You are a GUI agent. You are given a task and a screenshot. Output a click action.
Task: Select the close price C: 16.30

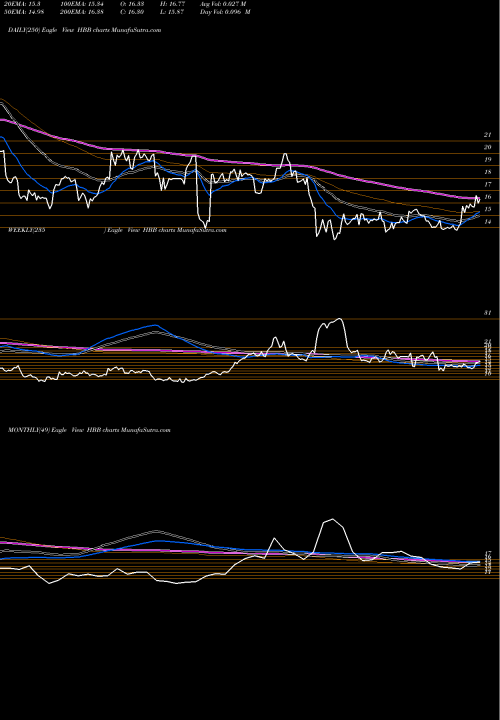[x=134, y=12]
